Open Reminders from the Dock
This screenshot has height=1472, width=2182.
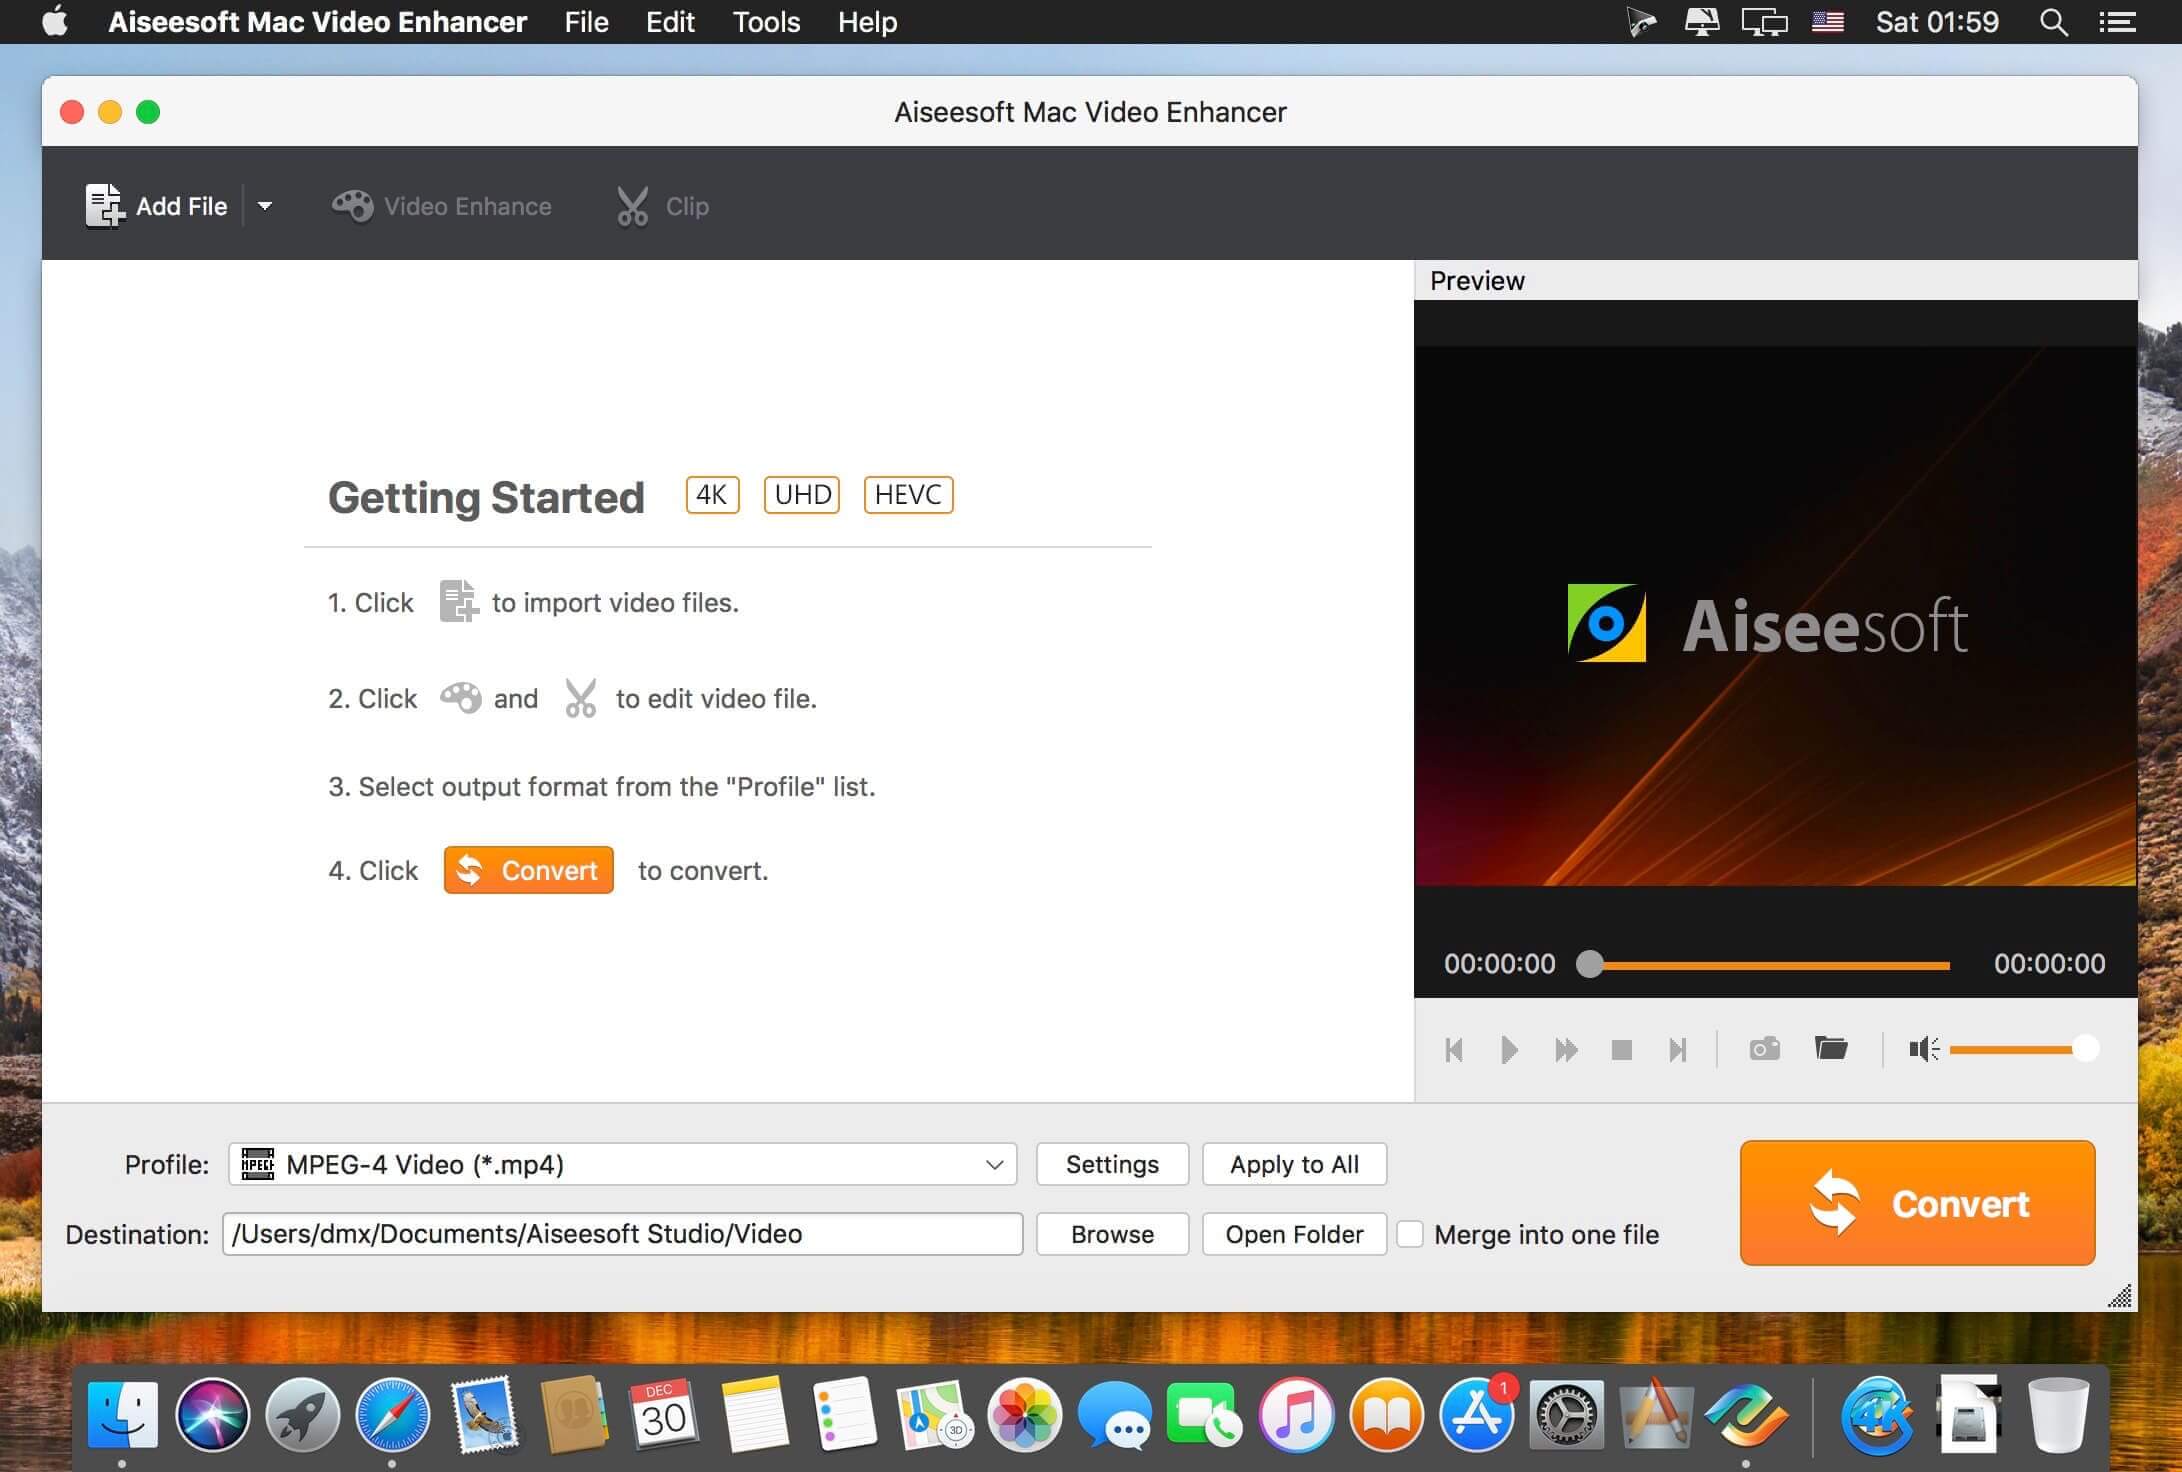pos(845,1415)
